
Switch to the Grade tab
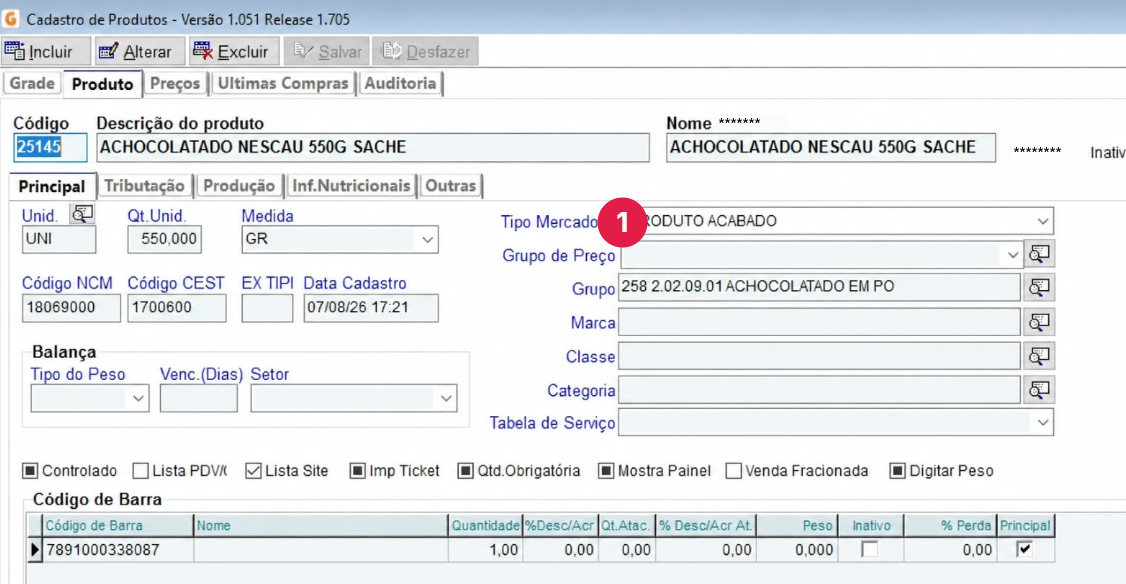32,83
